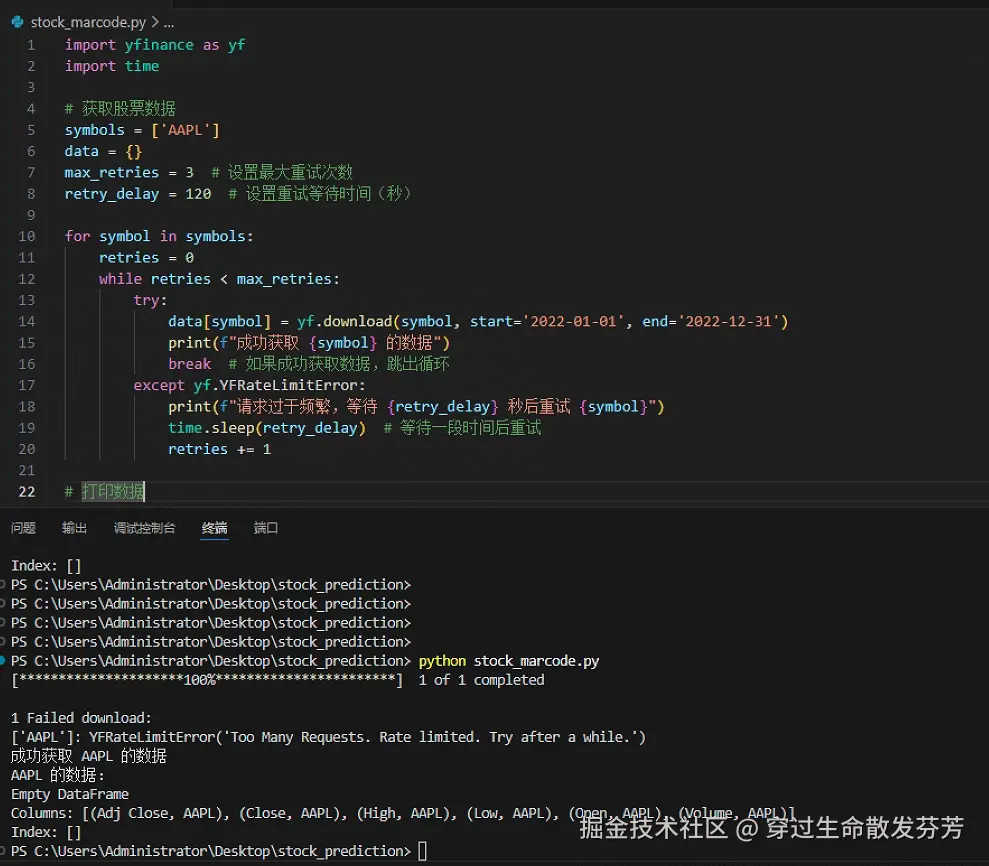Click 'AAPL 的数据:' terminal line
This screenshot has height=866, width=989.
click(58, 775)
